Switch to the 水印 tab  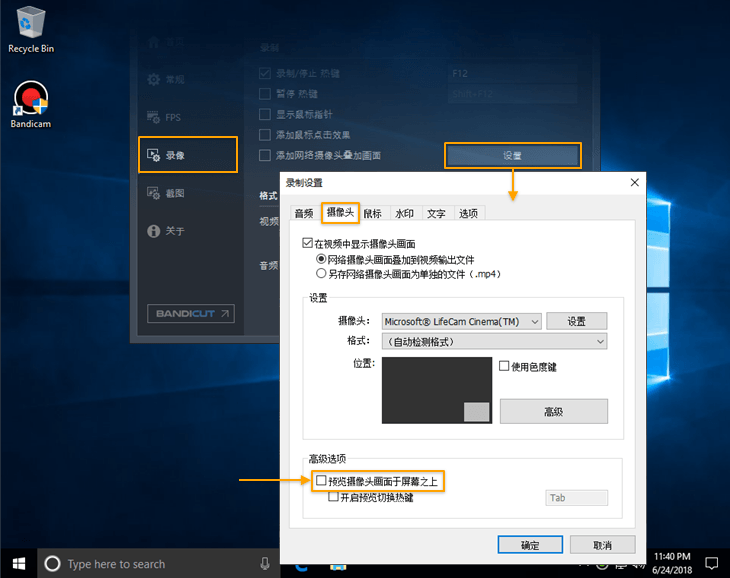point(405,214)
